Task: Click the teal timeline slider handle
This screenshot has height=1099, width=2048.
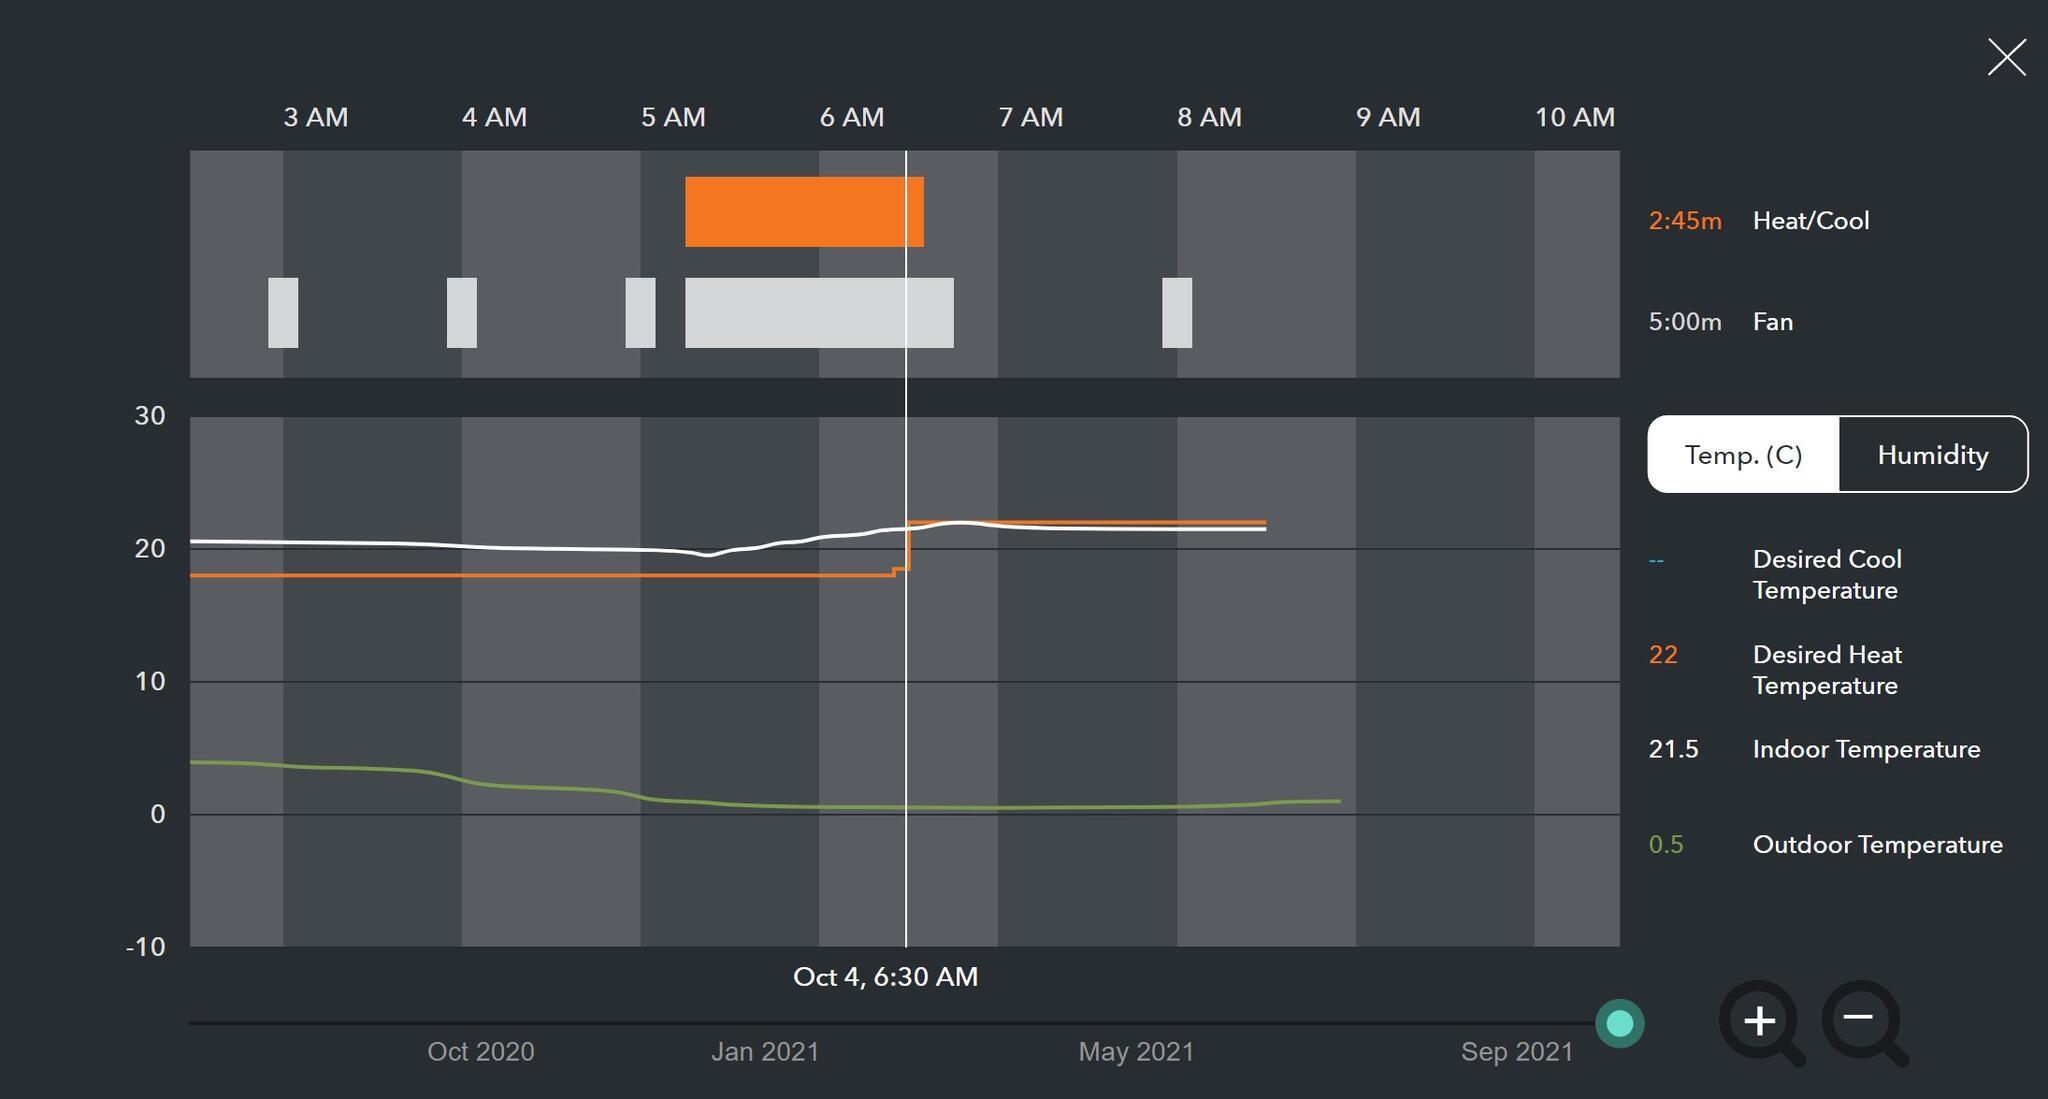Action: pyautogui.click(x=1620, y=1023)
